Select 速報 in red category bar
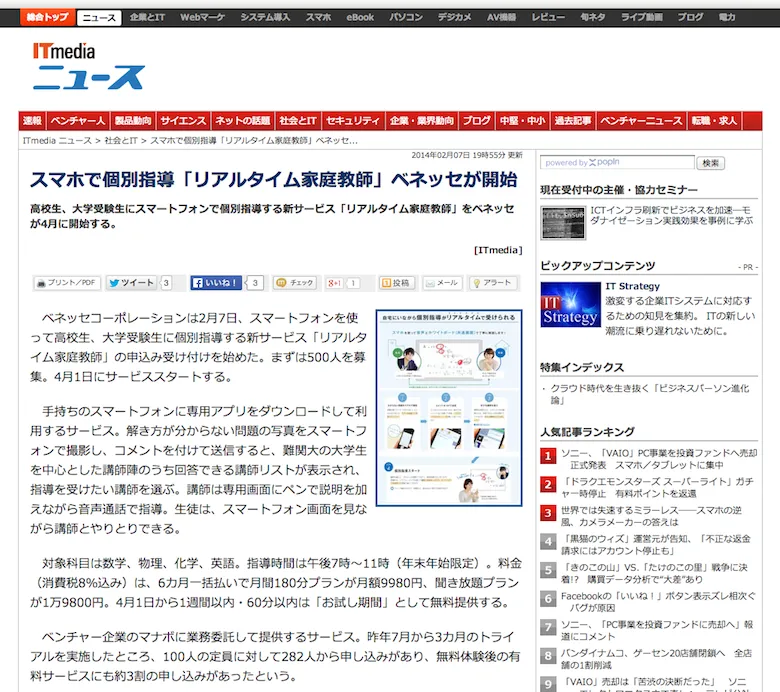 pyautogui.click(x=32, y=121)
